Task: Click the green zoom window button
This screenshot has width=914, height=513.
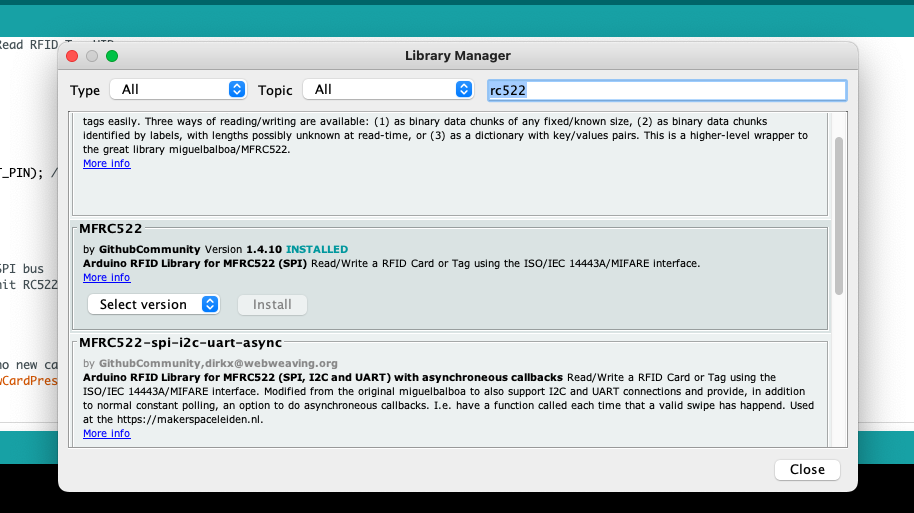Action: point(112,56)
